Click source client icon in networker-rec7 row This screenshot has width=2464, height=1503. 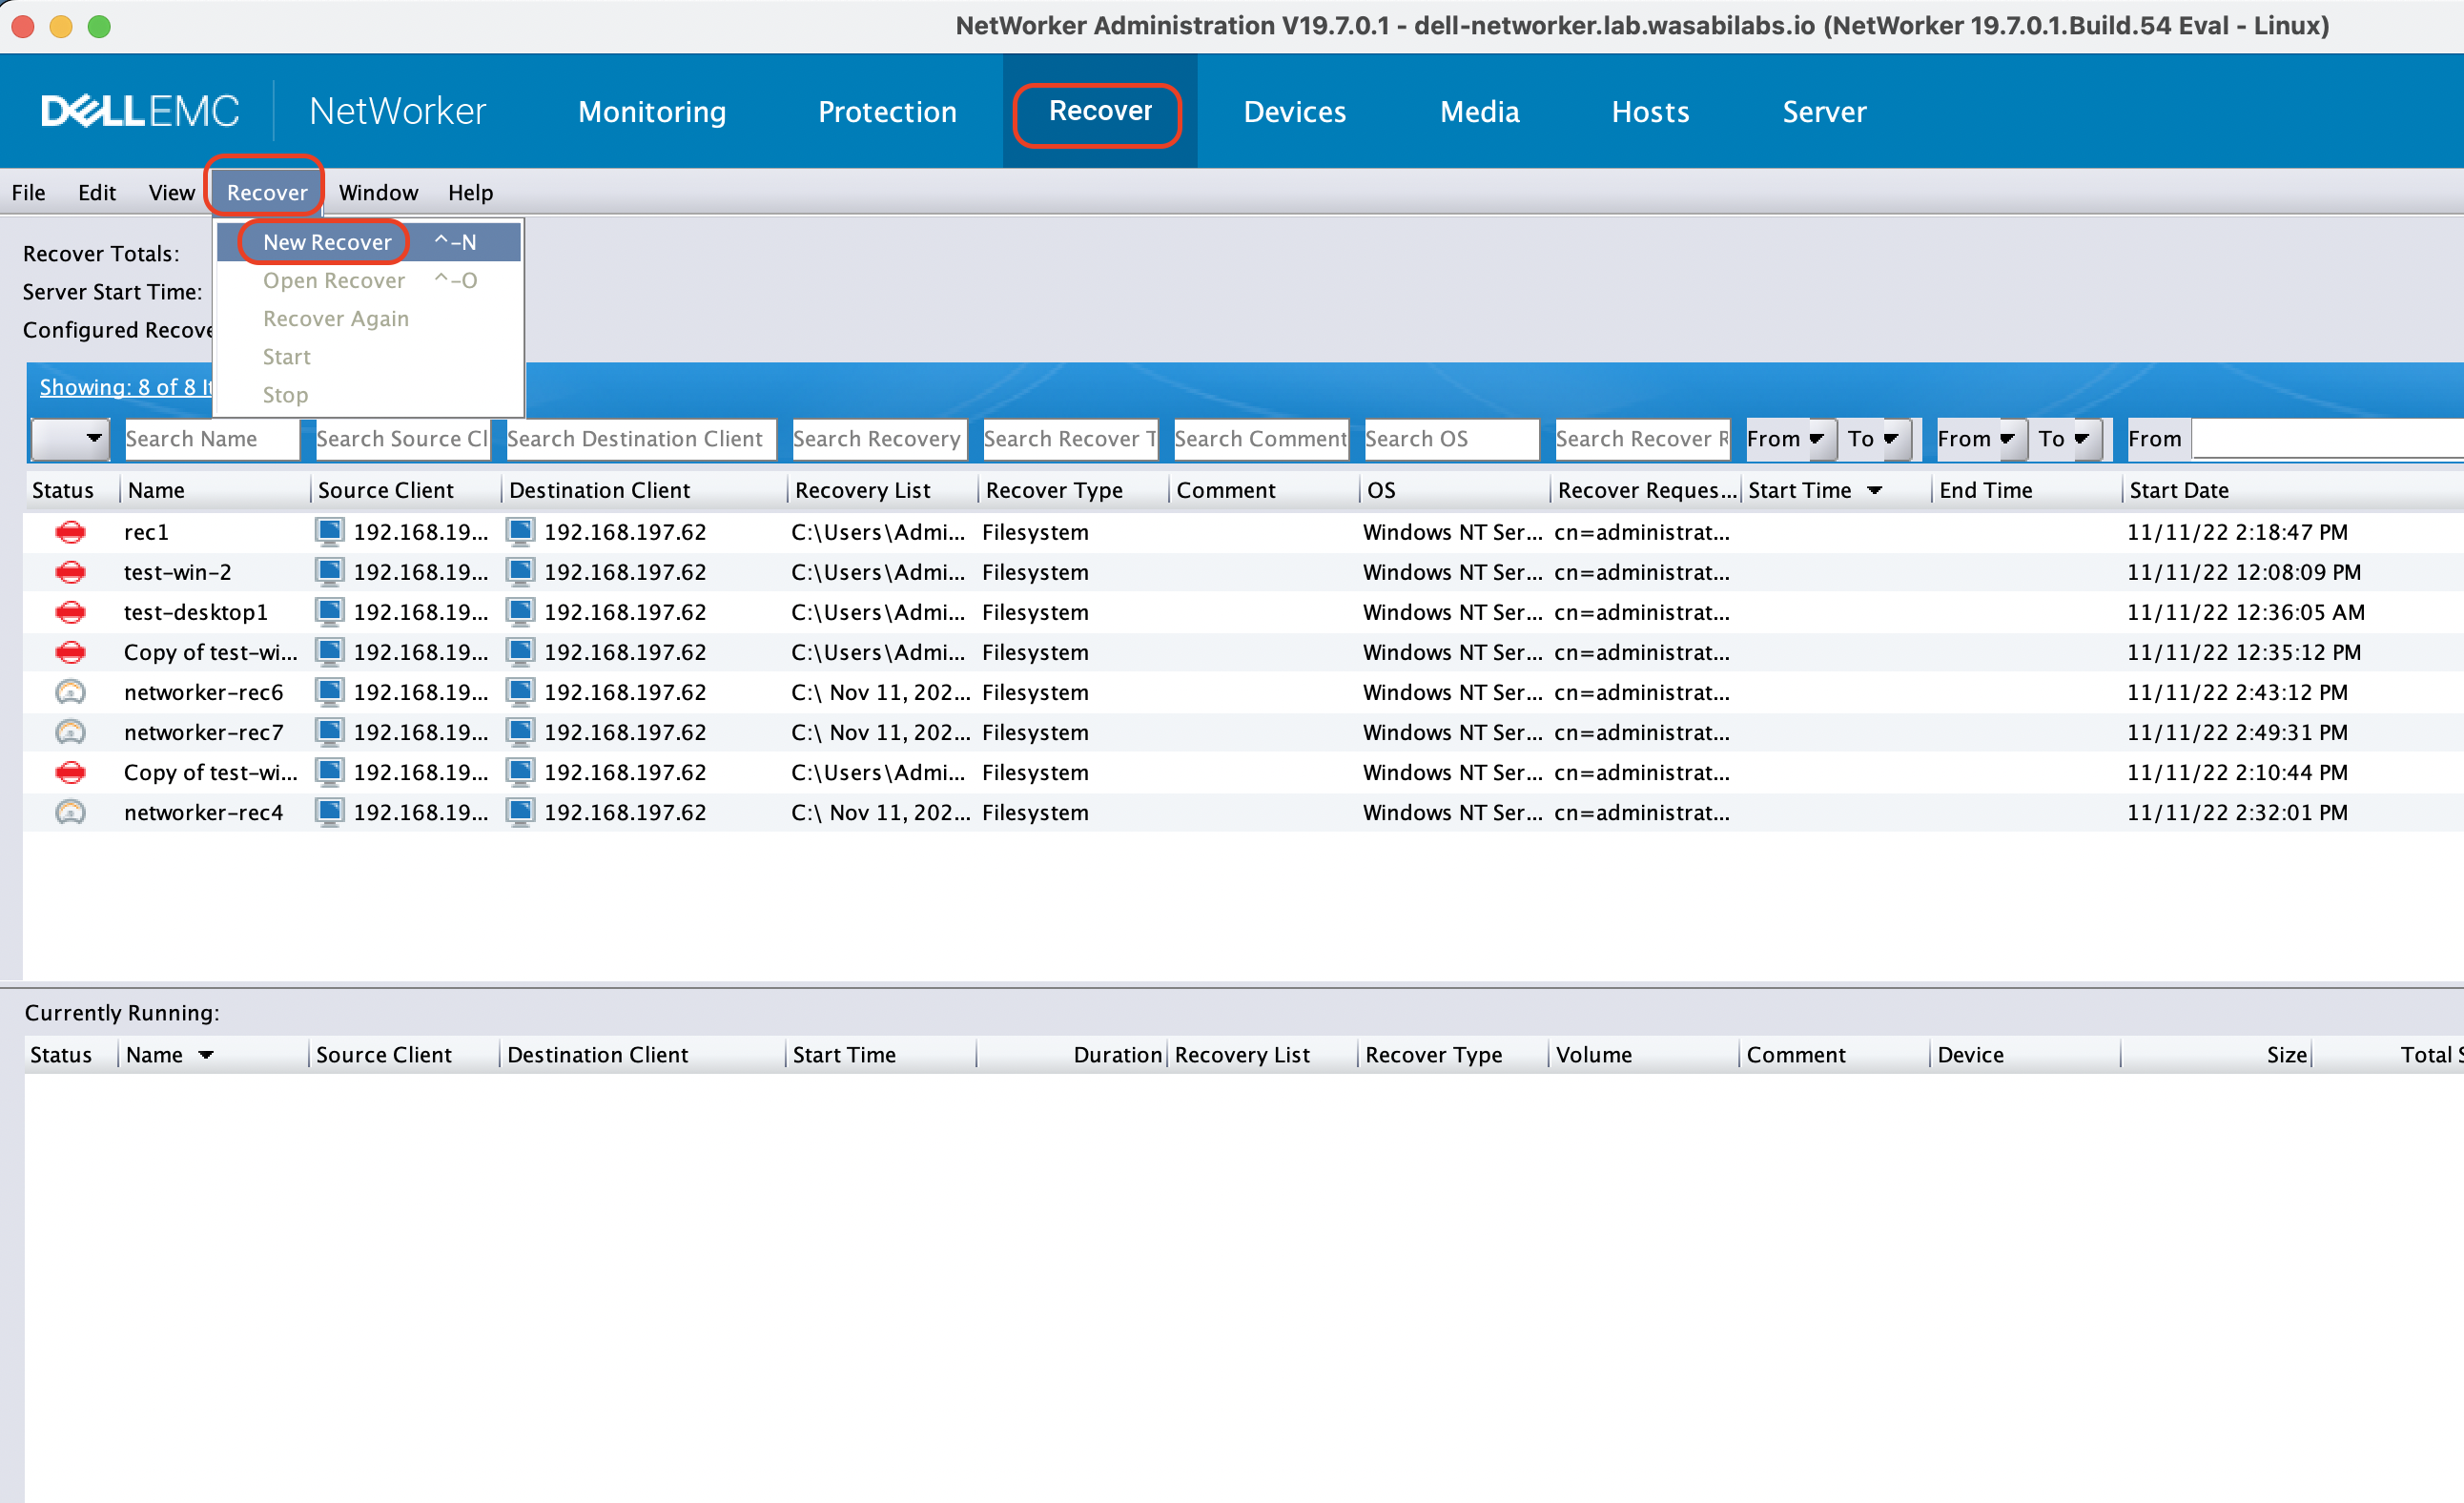pos(330,732)
